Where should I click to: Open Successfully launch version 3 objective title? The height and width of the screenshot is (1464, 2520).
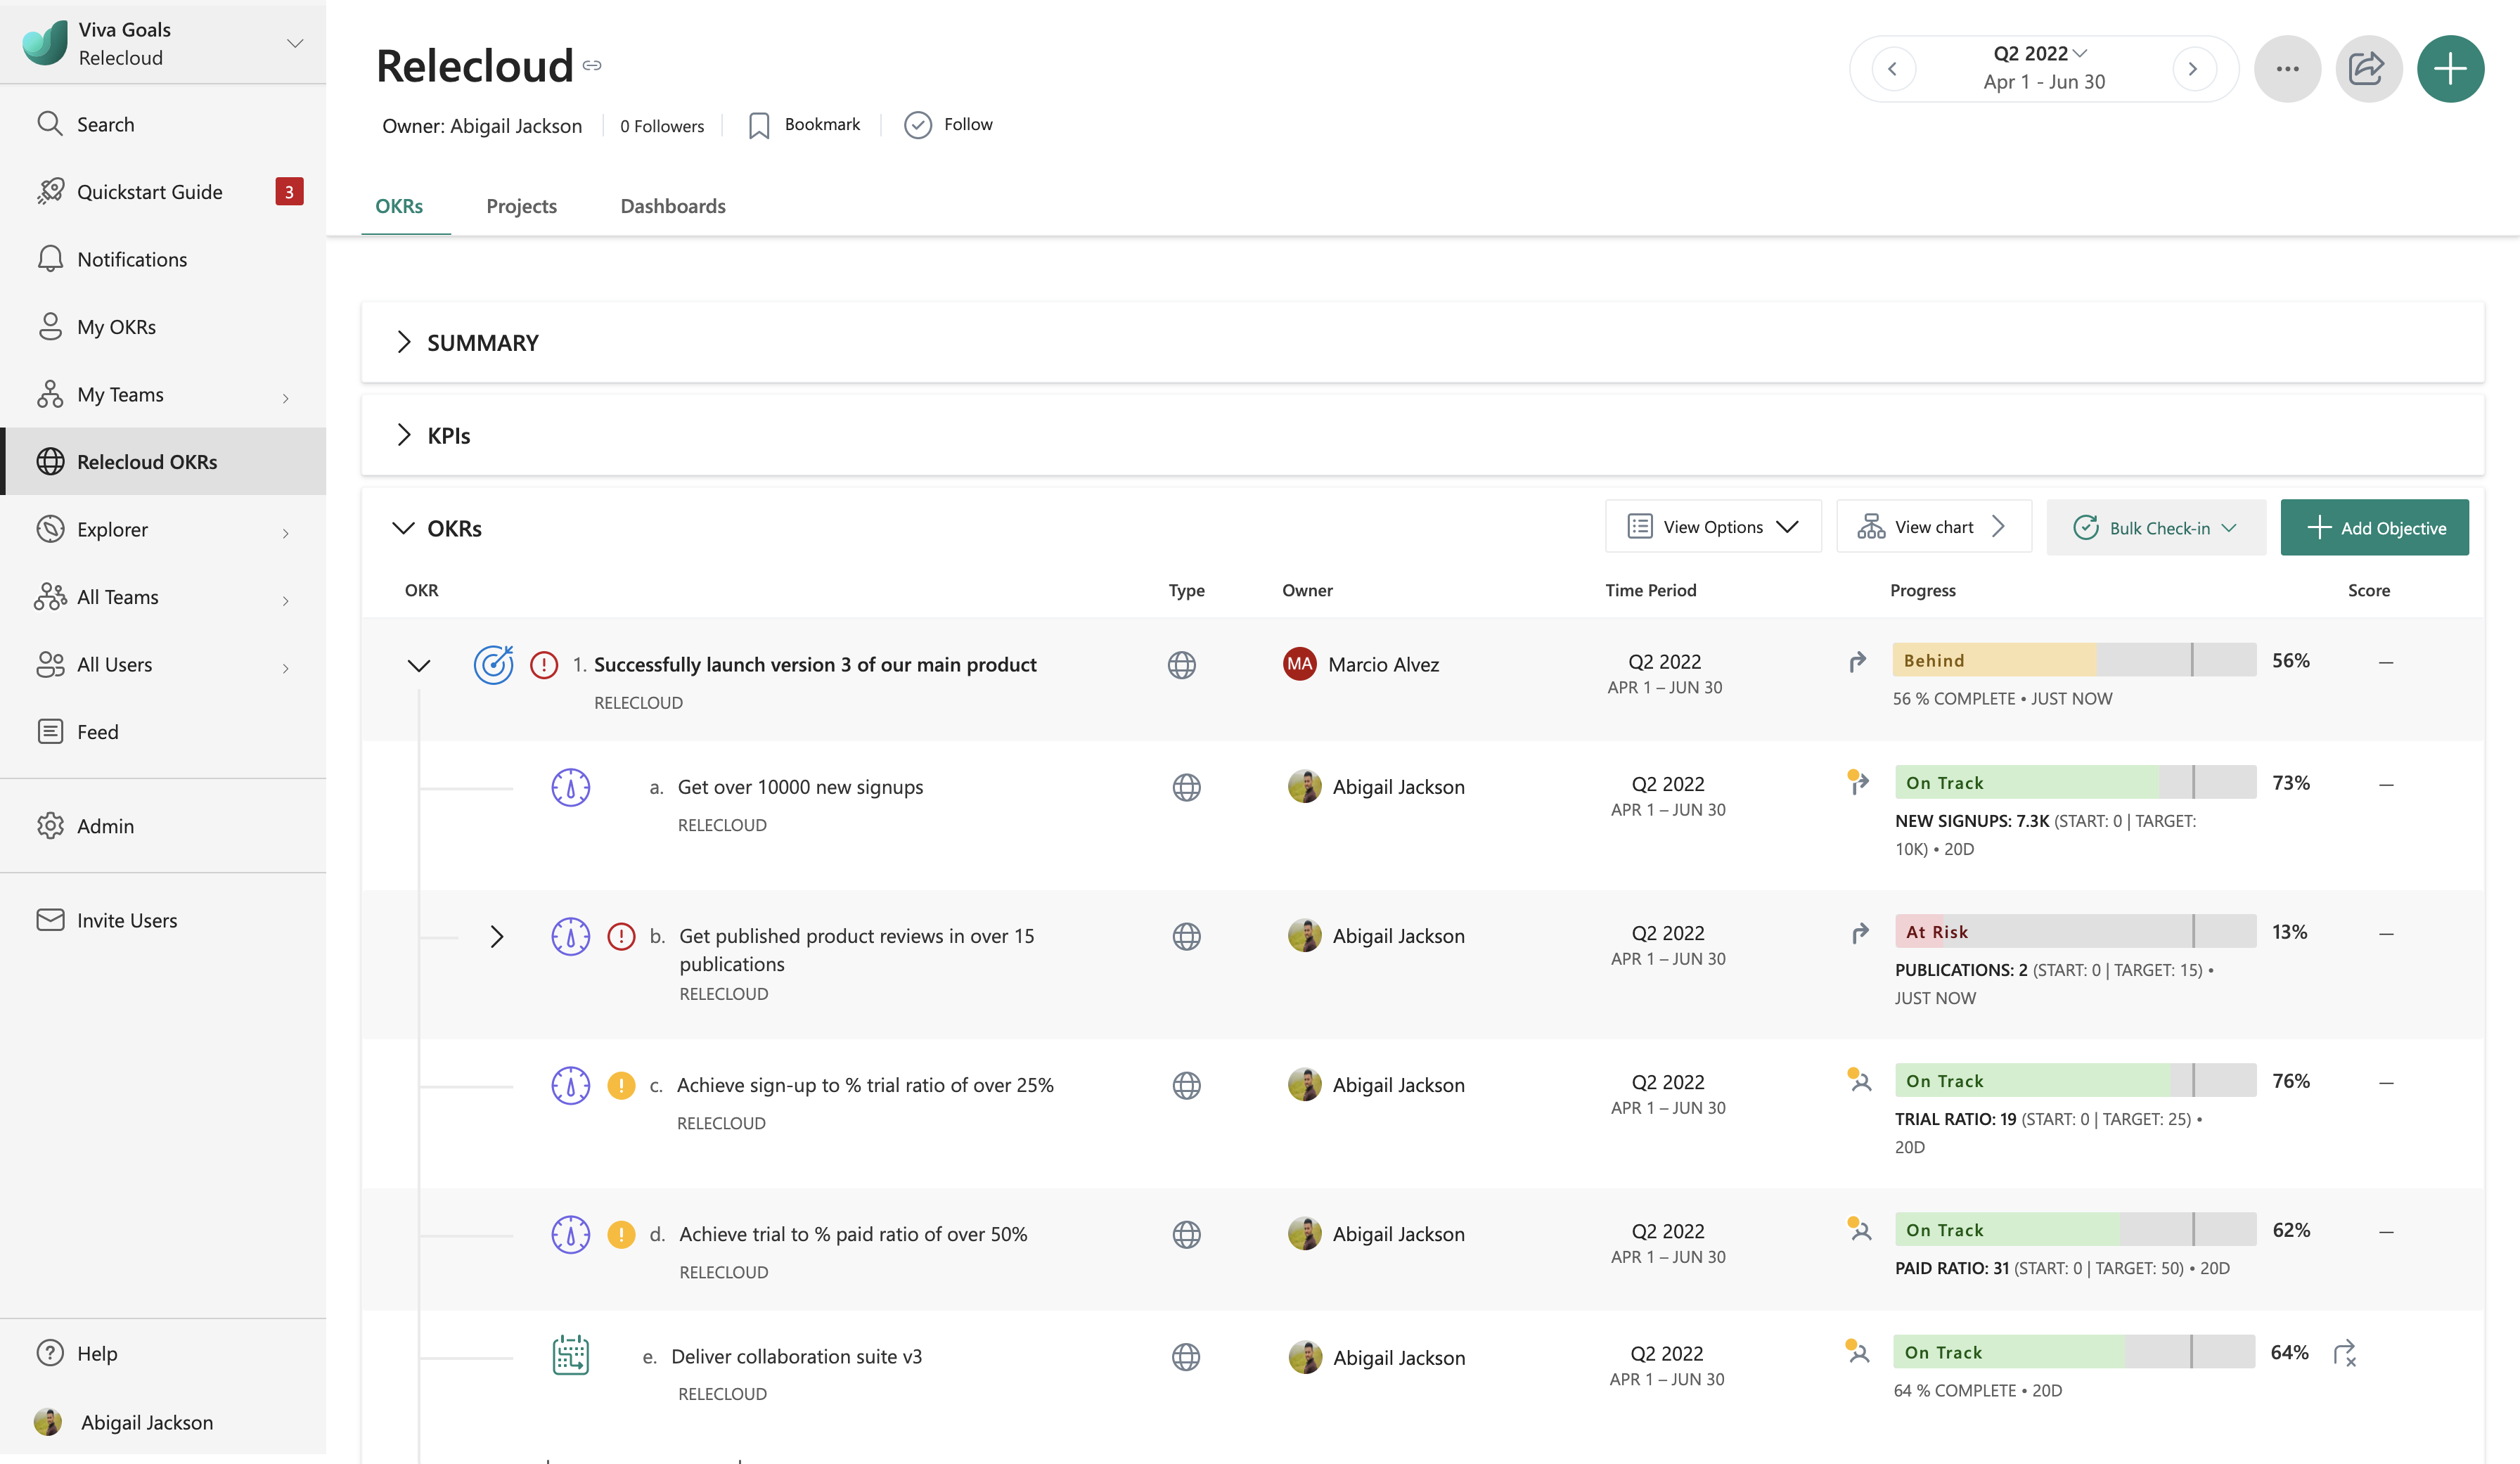(x=815, y=664)
